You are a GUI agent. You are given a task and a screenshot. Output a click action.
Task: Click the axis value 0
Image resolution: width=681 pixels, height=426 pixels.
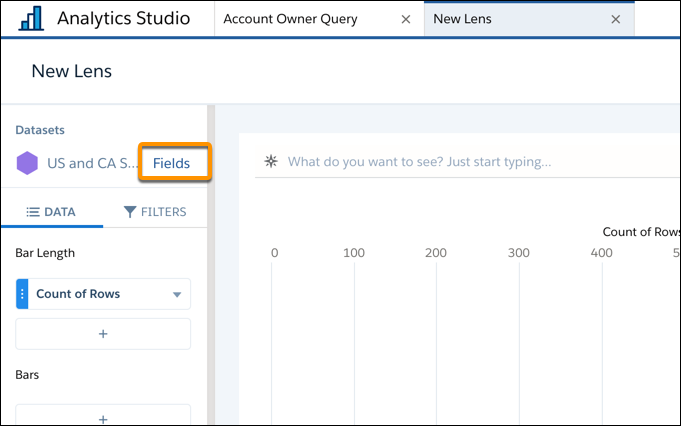(274, 253)
